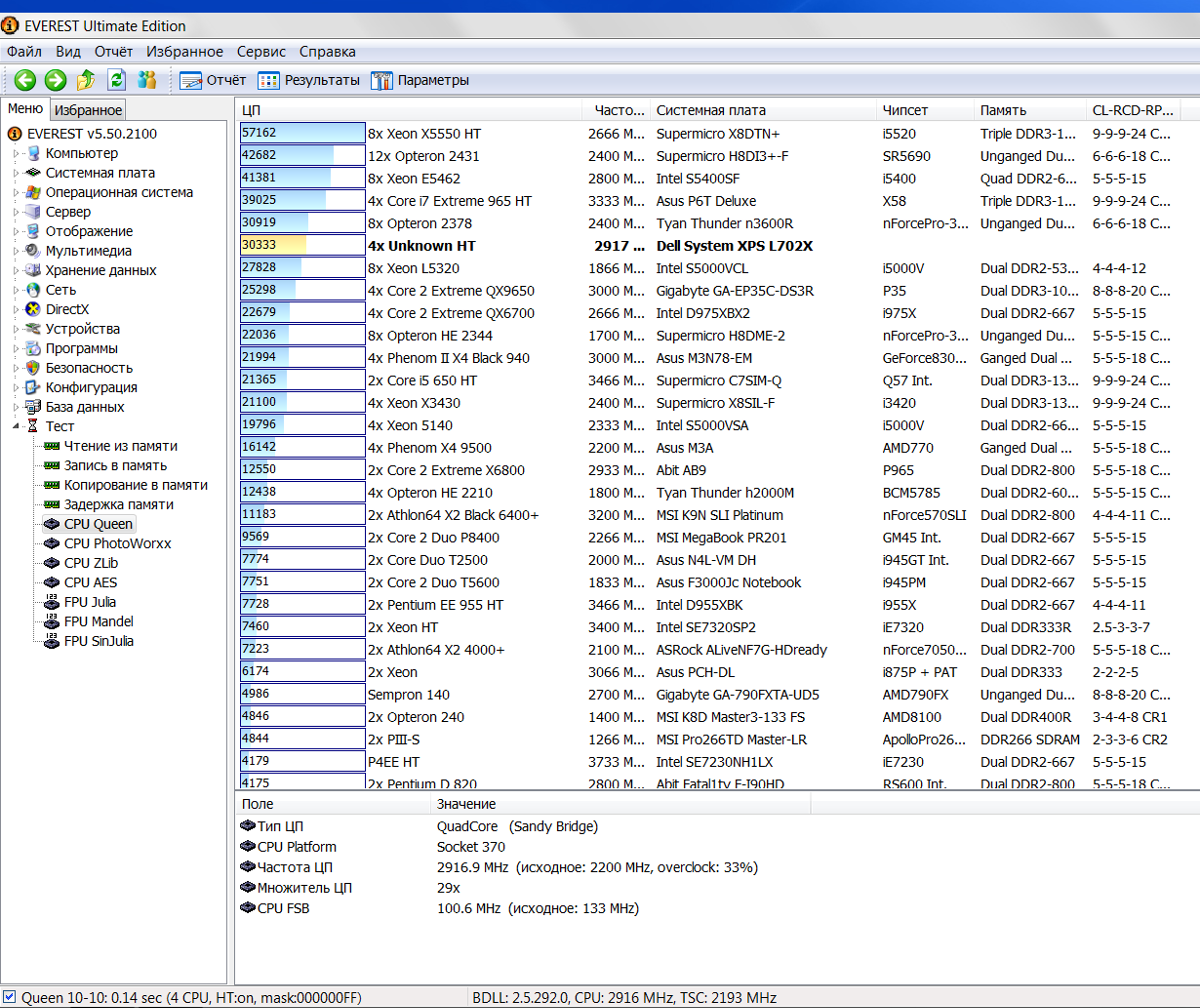Expand the Операционная система node
This screenshot has width=1200, height=1008.
16,192
